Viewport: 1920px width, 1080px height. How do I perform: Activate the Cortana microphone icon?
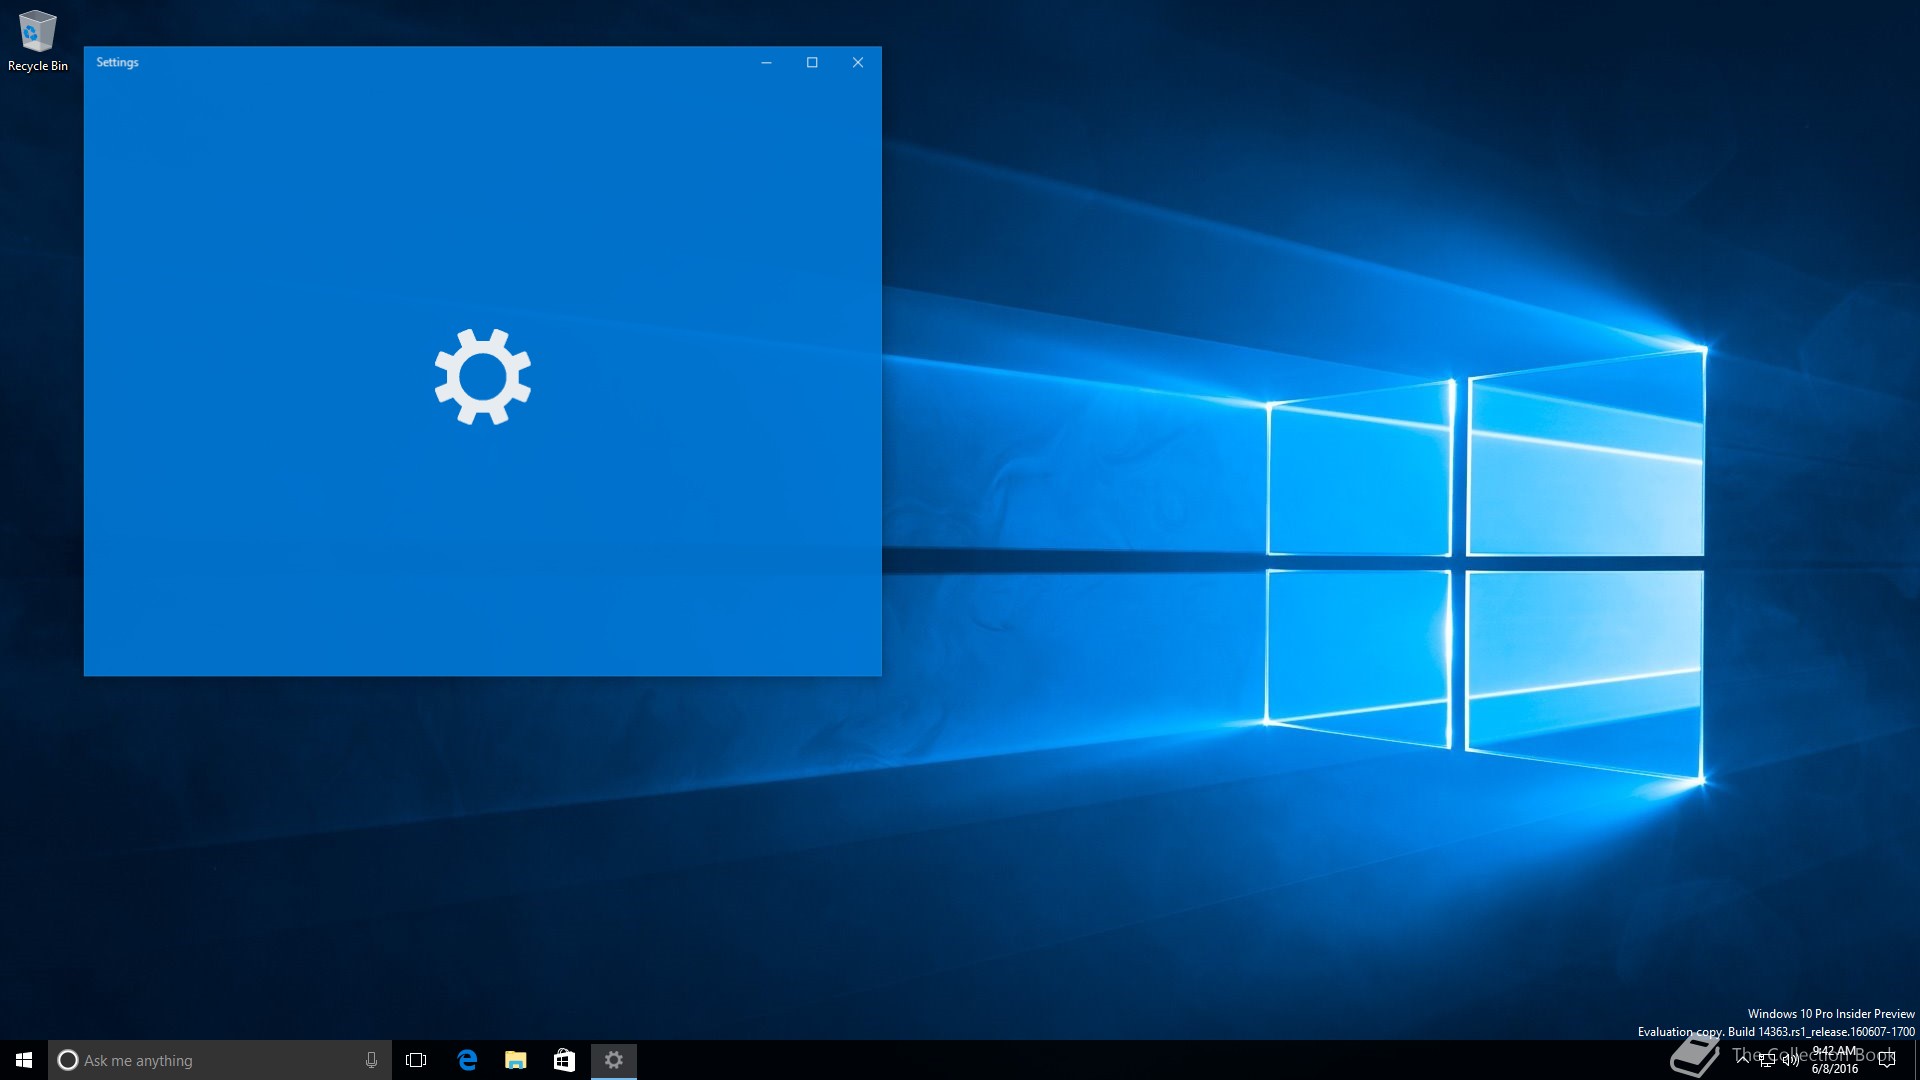click(x=371, y=1060)
